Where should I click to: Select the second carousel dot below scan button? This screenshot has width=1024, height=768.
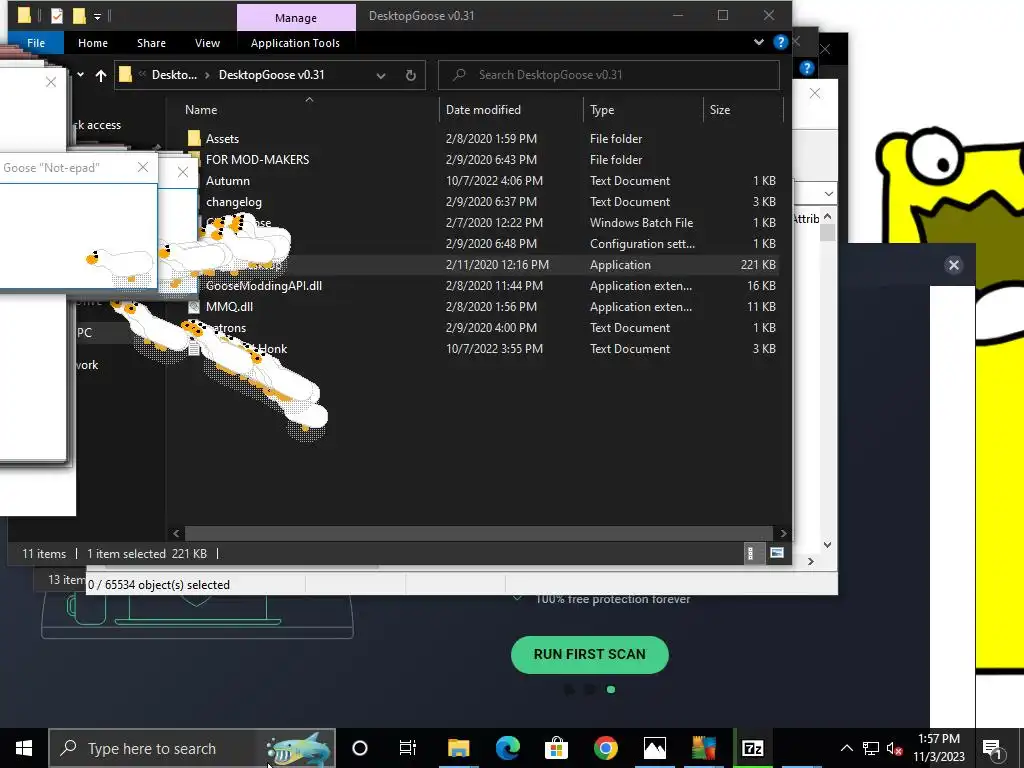pyautogui.click(x=590, y=689)
